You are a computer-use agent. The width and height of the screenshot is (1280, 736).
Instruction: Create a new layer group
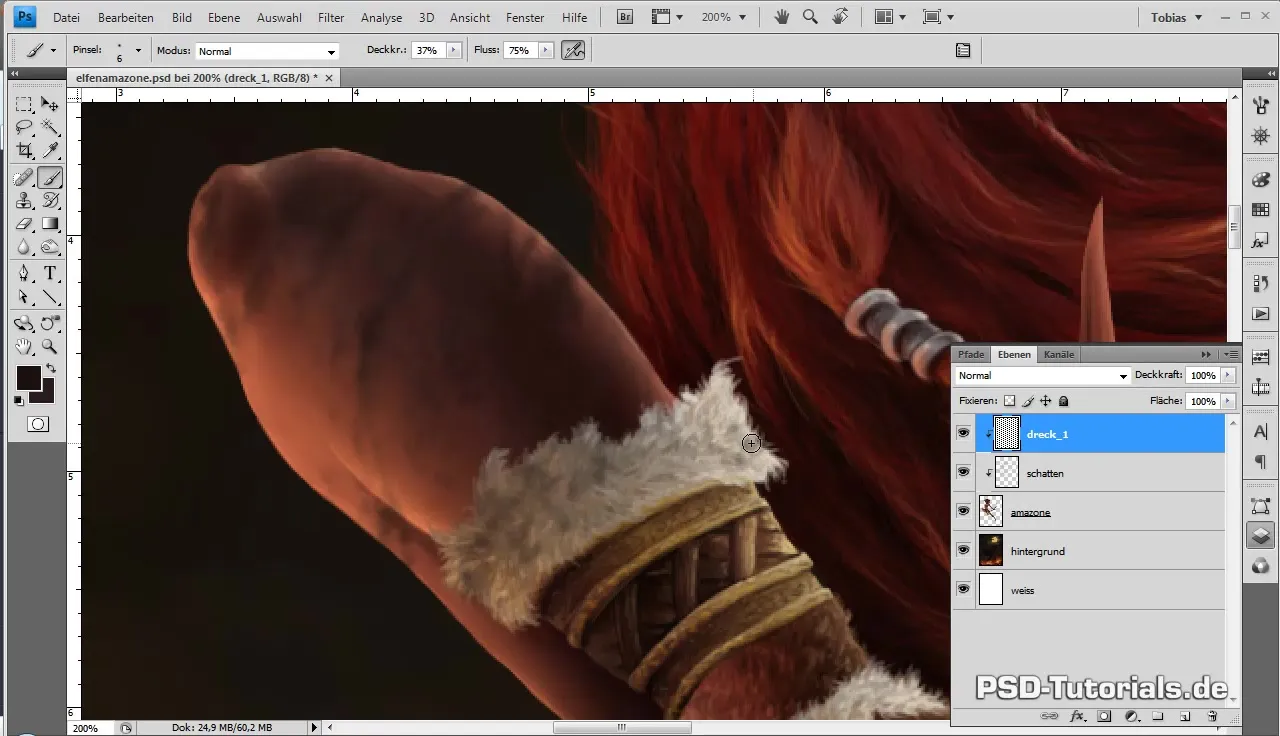tap(1158, 716)
